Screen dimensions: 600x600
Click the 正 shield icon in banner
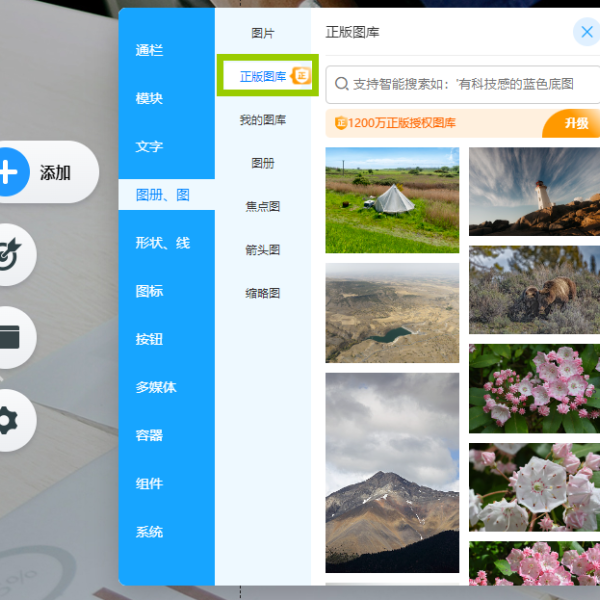point(340,123)
